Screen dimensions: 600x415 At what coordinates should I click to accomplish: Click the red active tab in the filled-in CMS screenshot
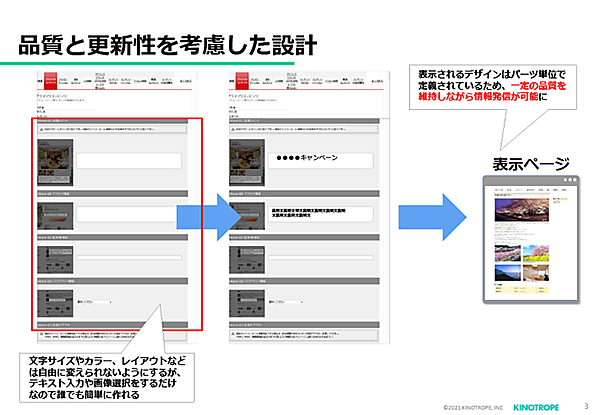[x=242, y=80]
